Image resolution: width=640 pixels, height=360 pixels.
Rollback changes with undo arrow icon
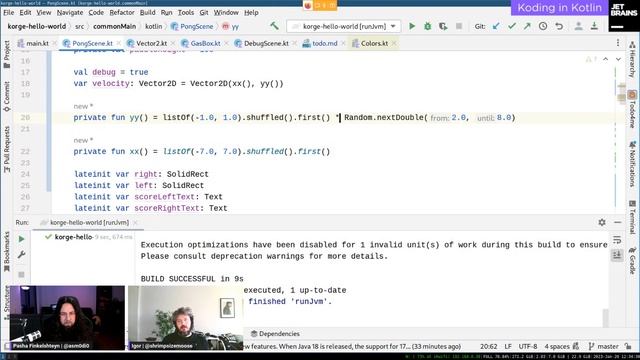point(559,26)
